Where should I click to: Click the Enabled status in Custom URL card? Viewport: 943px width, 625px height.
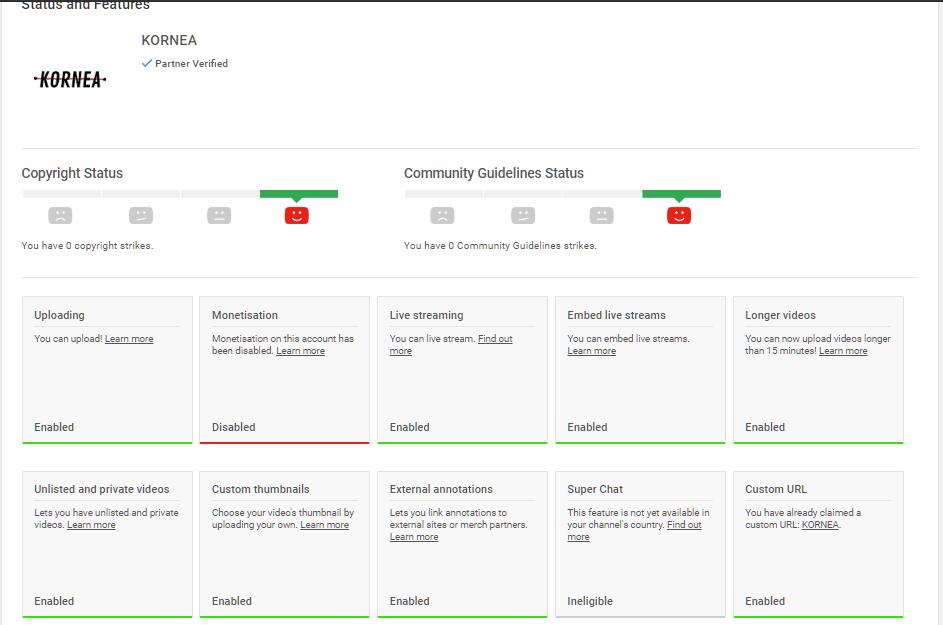765,601
